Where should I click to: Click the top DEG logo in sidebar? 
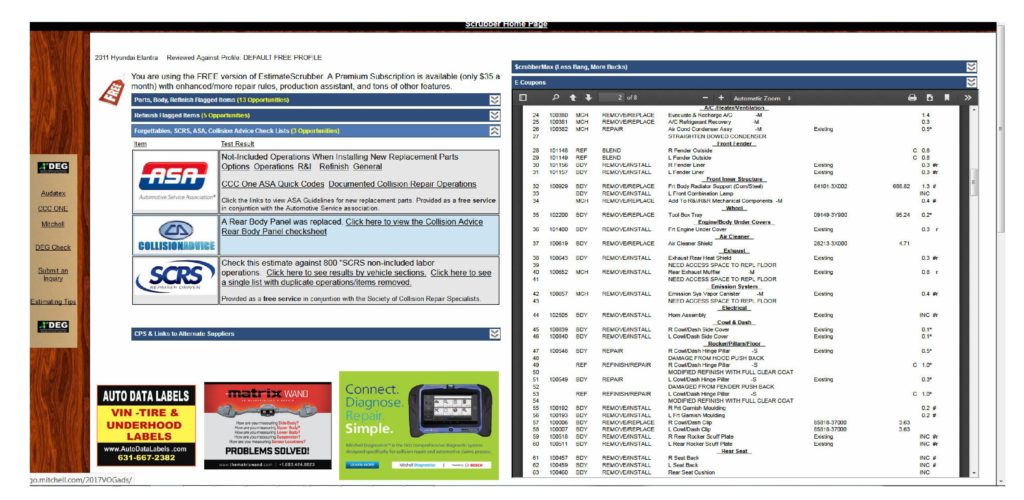54,168
